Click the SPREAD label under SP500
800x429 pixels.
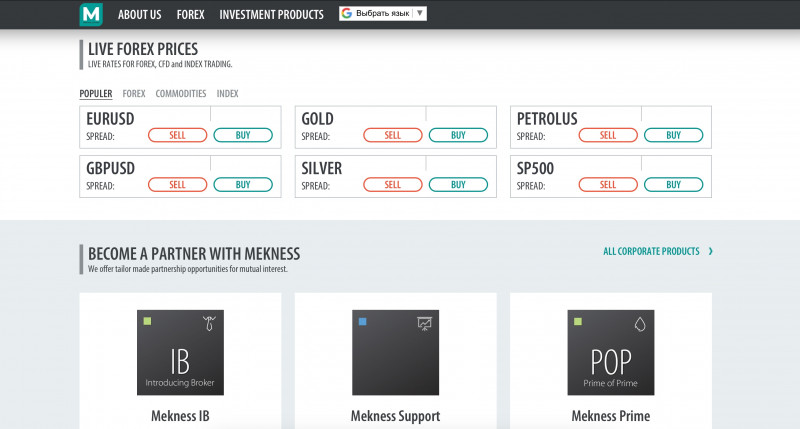(531, 186)
